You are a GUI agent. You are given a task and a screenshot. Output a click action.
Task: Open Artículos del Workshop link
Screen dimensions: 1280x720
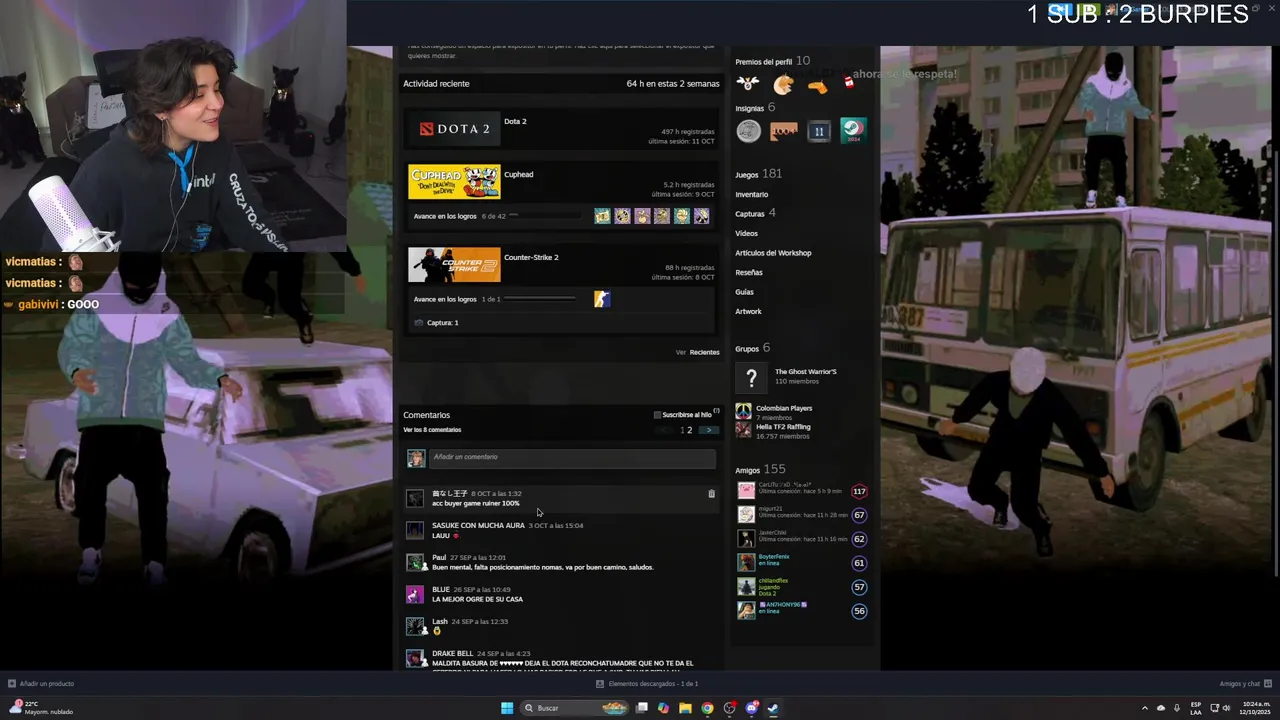point(774,253)
